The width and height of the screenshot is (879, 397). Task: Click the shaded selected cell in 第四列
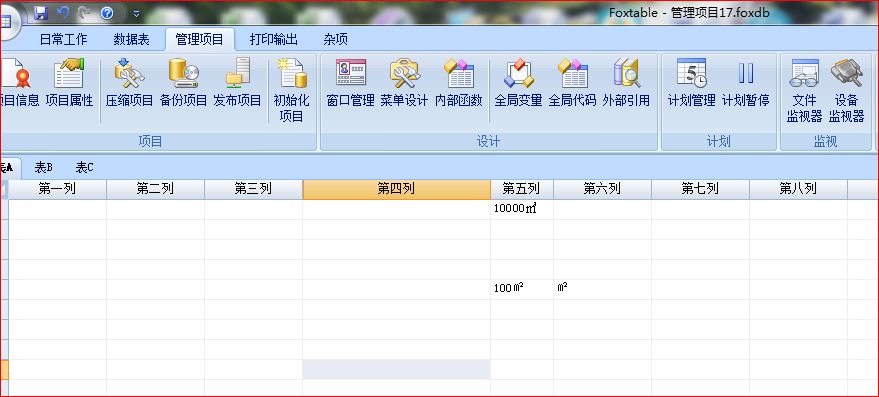pos(396,369)
